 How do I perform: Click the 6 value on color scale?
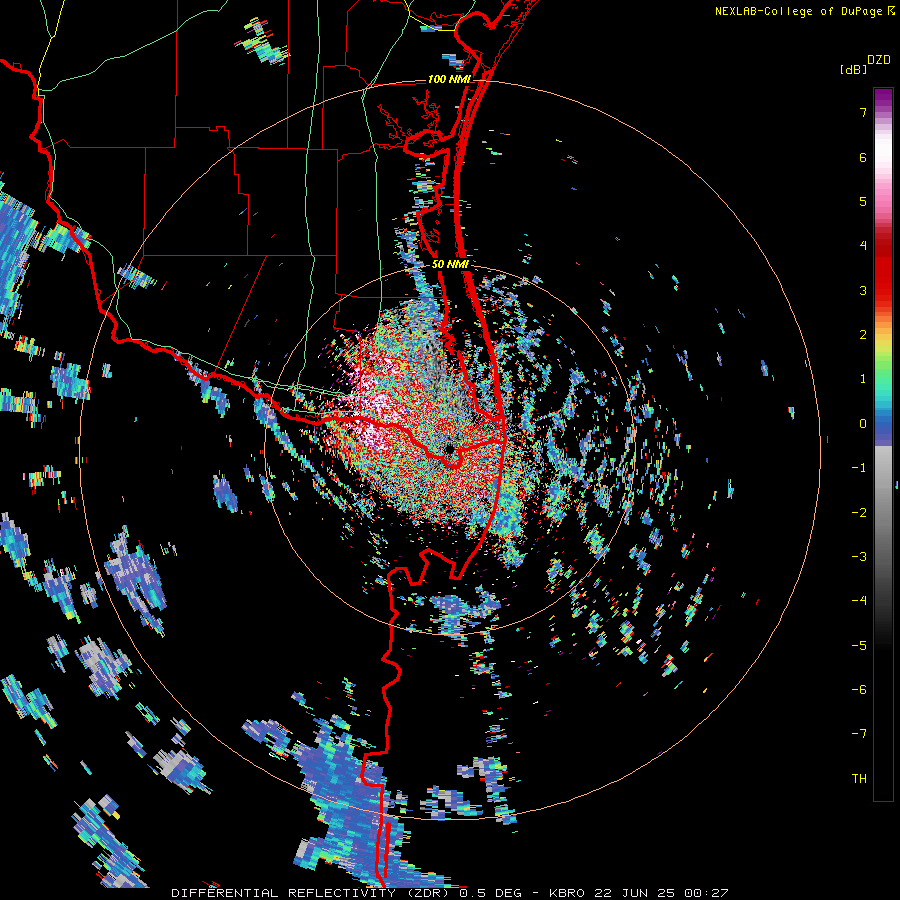point(863,157)
